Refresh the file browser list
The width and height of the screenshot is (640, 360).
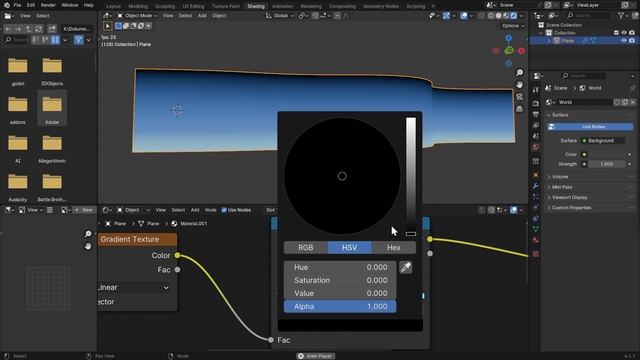(x=38, y=29)
